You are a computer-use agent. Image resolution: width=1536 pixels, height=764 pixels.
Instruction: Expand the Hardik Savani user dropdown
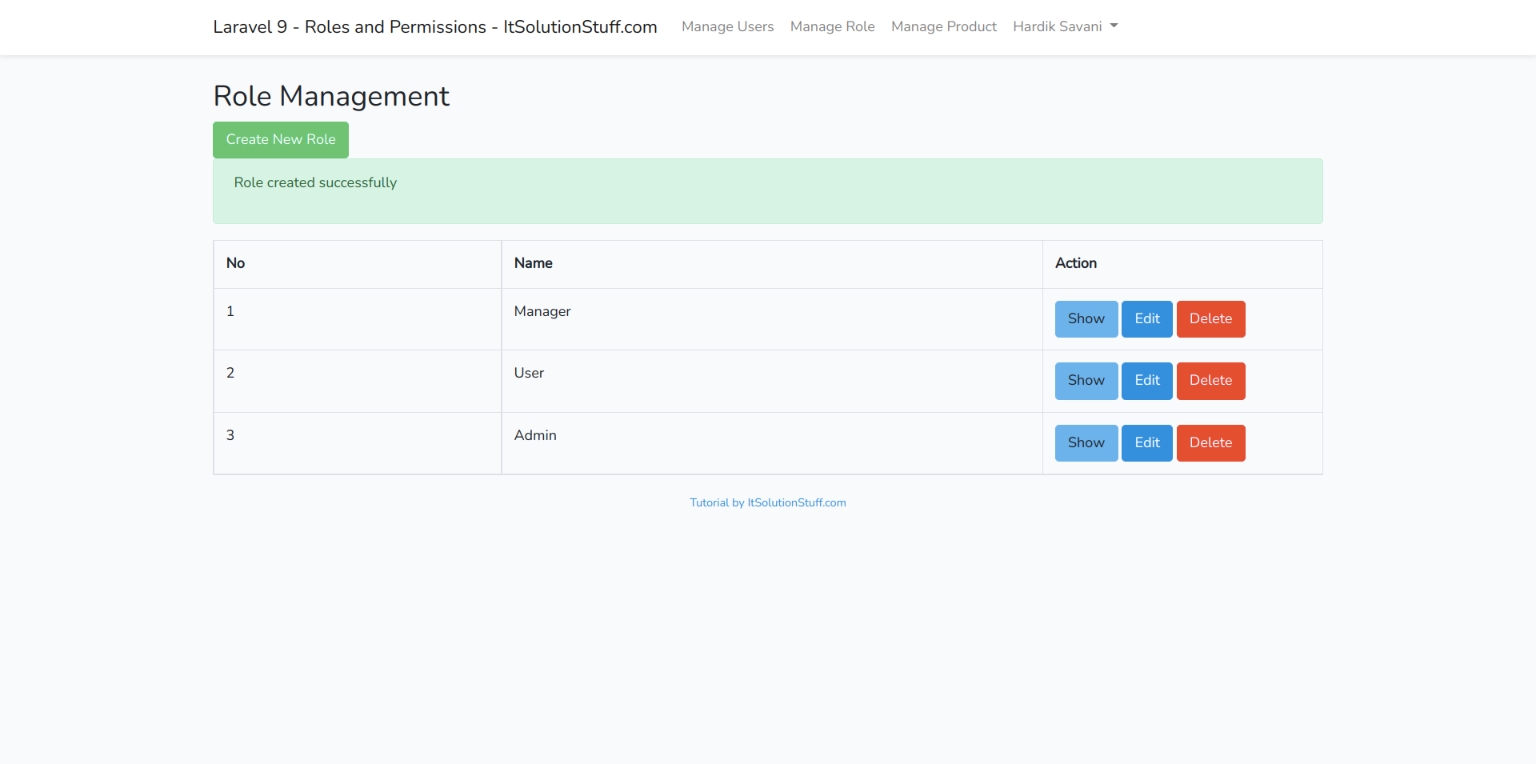coord(1064,27)
